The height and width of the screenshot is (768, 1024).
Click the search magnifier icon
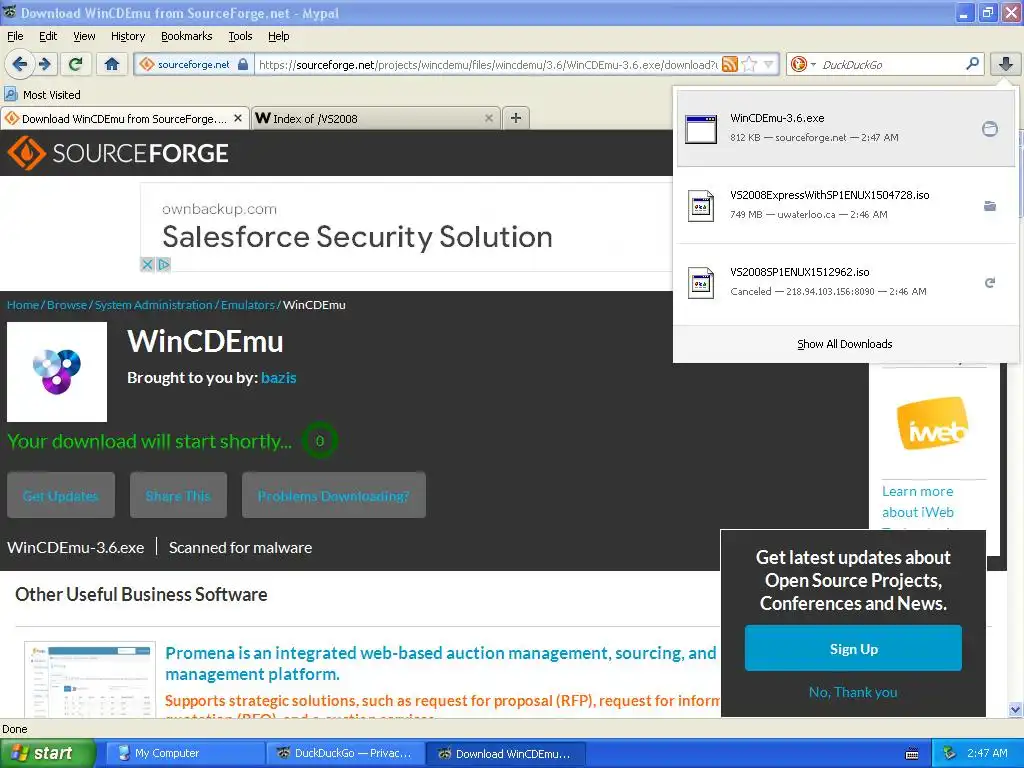tap(972, 63)
